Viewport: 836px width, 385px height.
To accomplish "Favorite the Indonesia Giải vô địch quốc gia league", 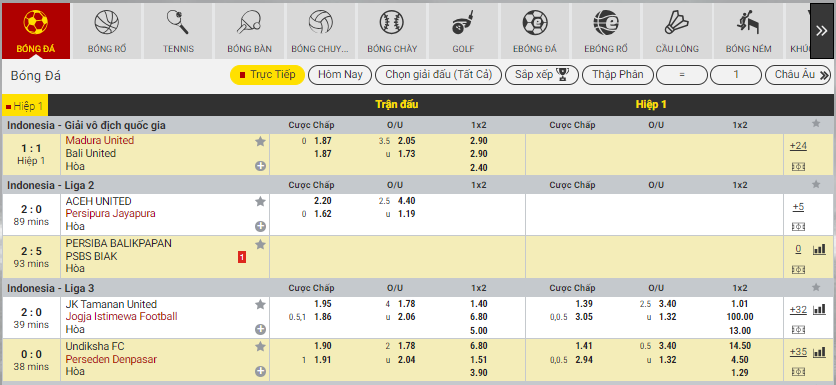I will point(816,124).
